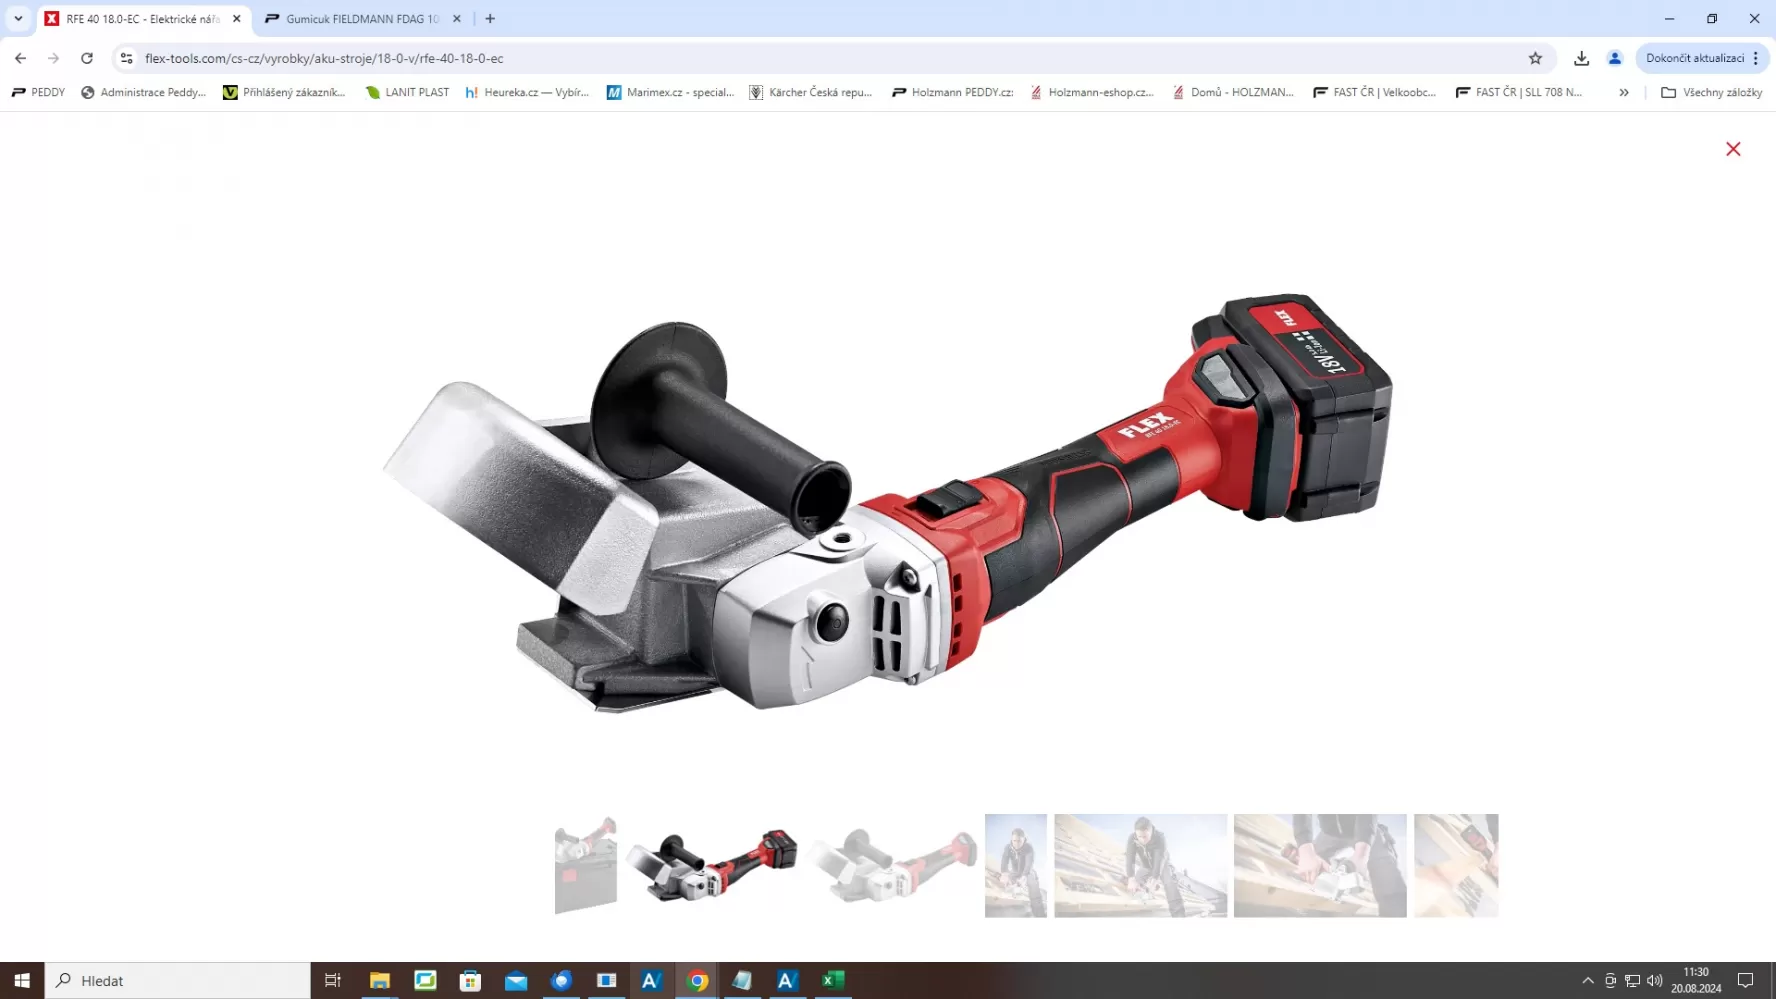Open Task View in taskbar
The image size is (1776, 999).
[x=333, y=980]
